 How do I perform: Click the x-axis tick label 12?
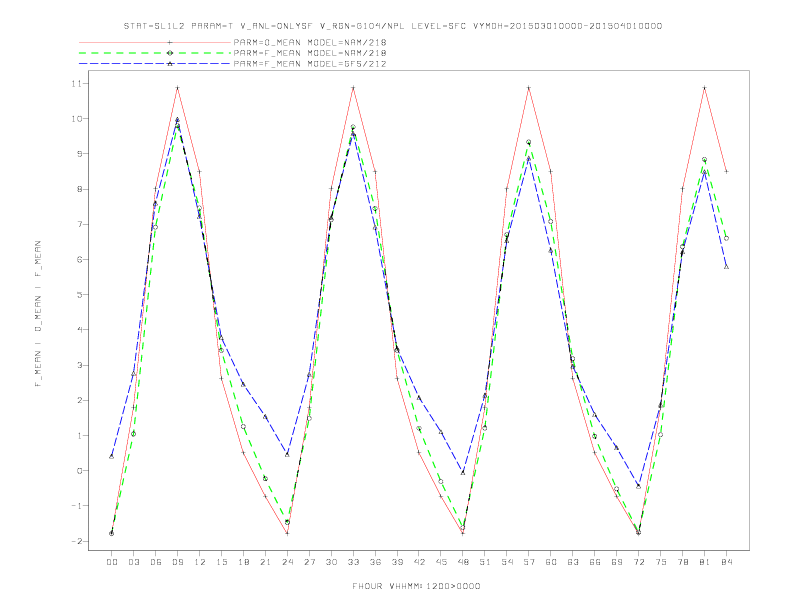click(200, 562)
